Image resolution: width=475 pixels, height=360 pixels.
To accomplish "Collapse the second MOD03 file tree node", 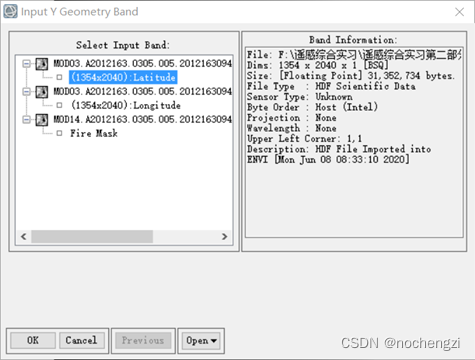I will 26,91.
